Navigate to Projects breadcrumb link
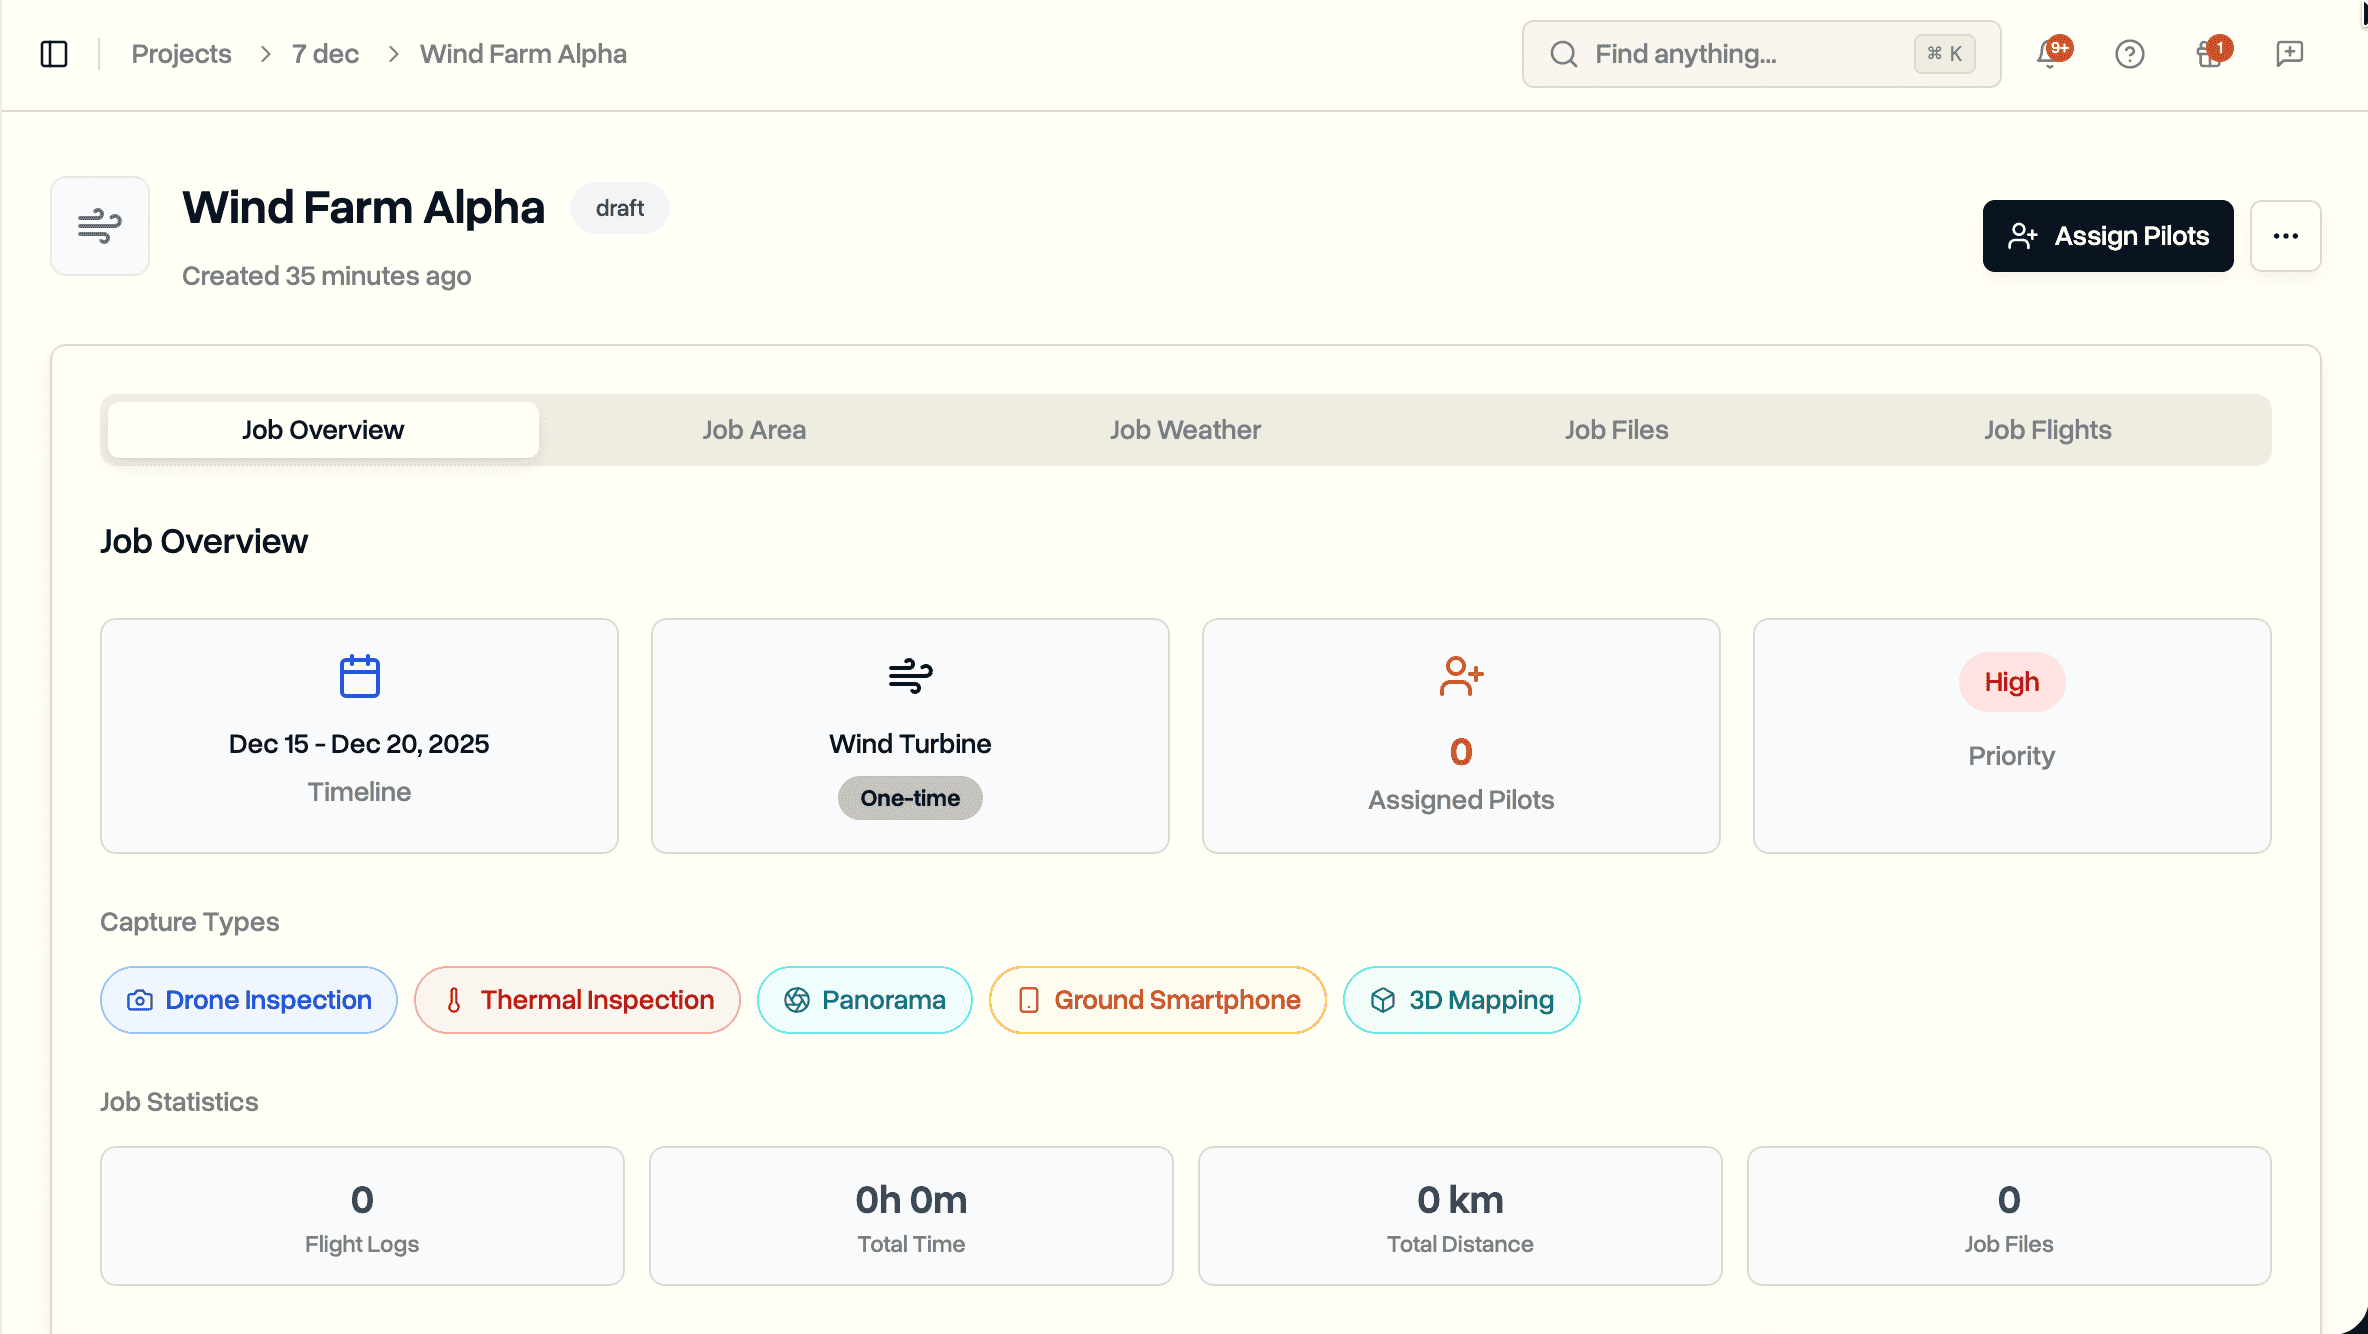The height and width of the screenshot is (1334, 2368). 181,53
